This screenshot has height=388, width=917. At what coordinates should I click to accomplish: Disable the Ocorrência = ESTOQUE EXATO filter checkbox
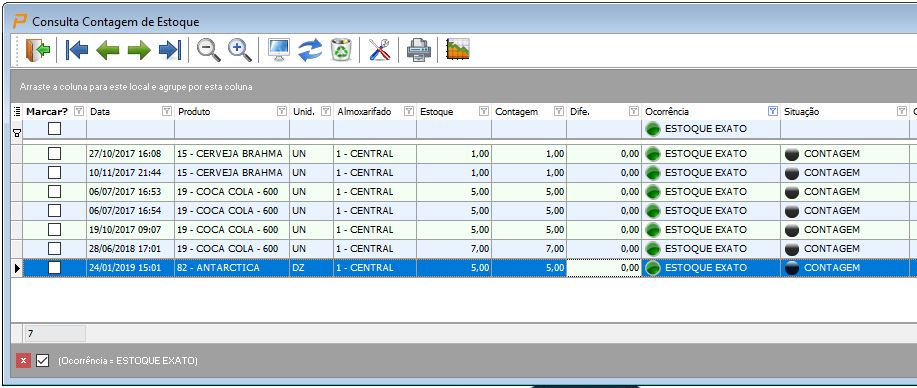point(42,360)
